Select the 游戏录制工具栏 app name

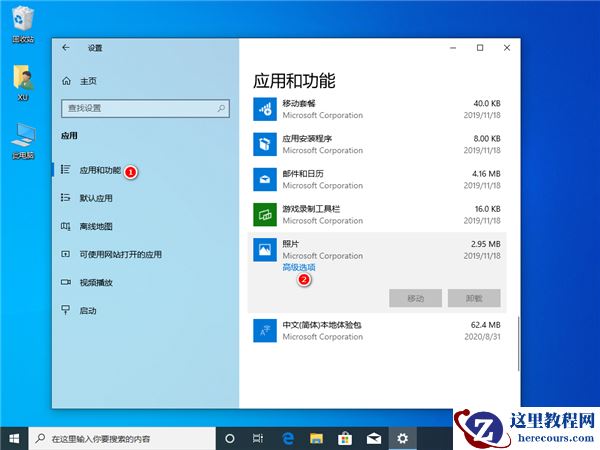pos(311,209)
